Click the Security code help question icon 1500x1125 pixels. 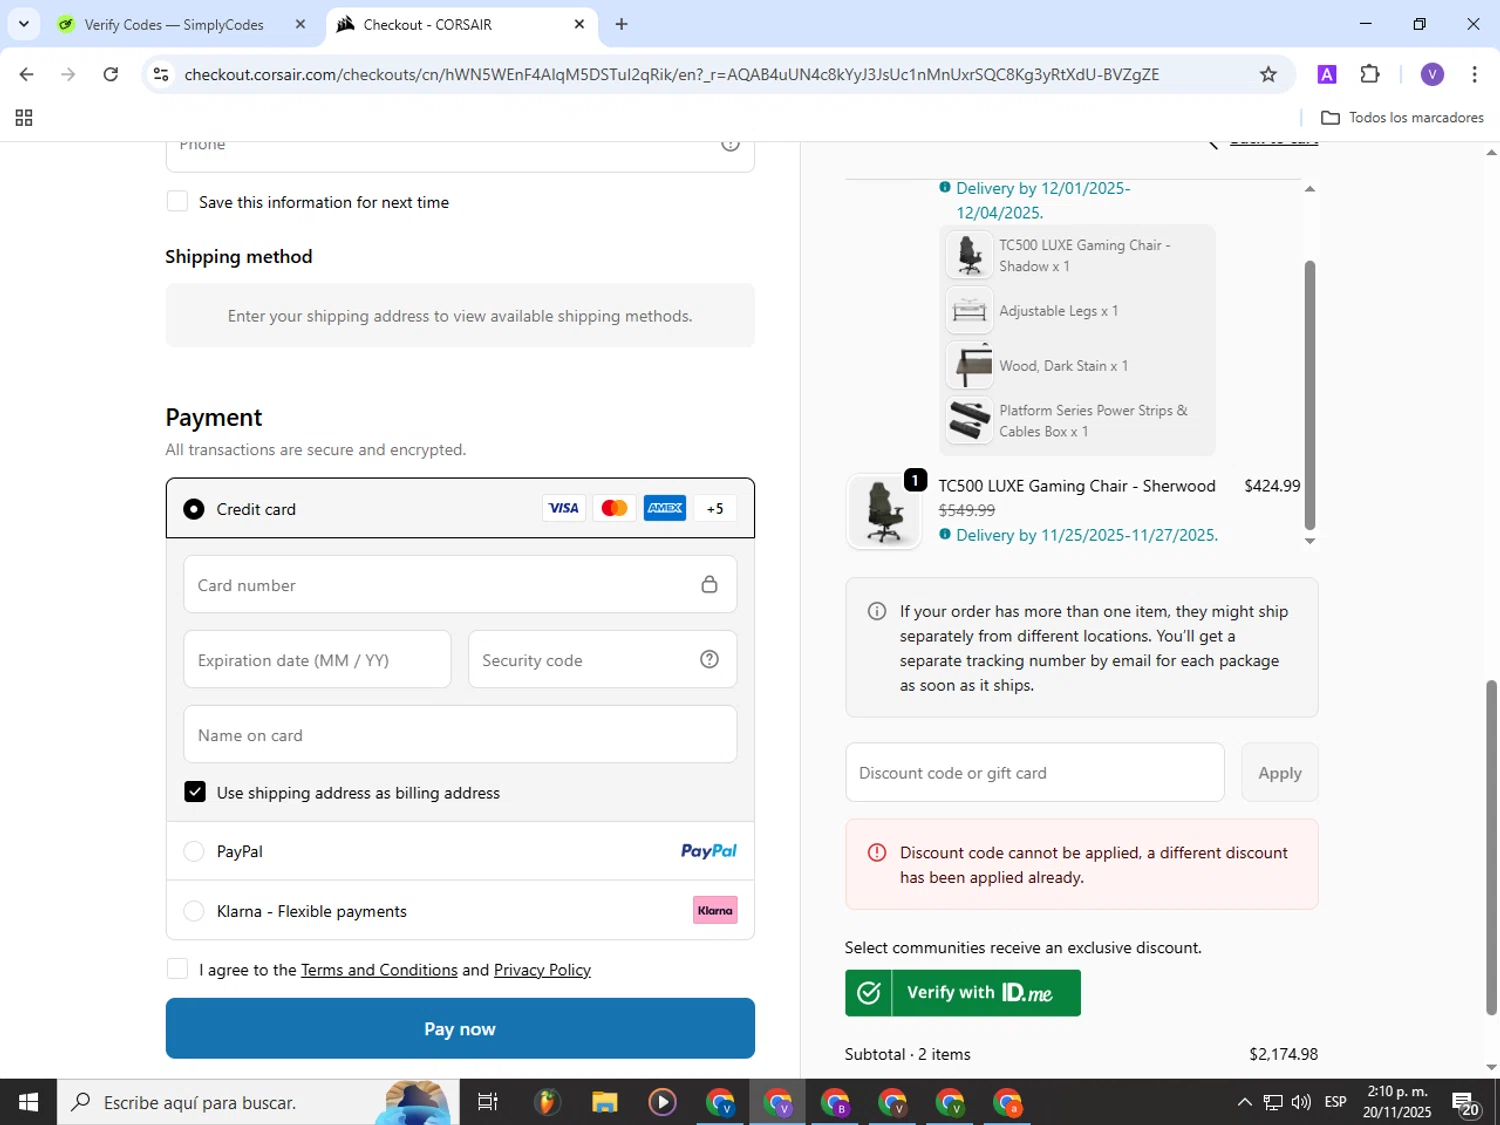(709, 659)
